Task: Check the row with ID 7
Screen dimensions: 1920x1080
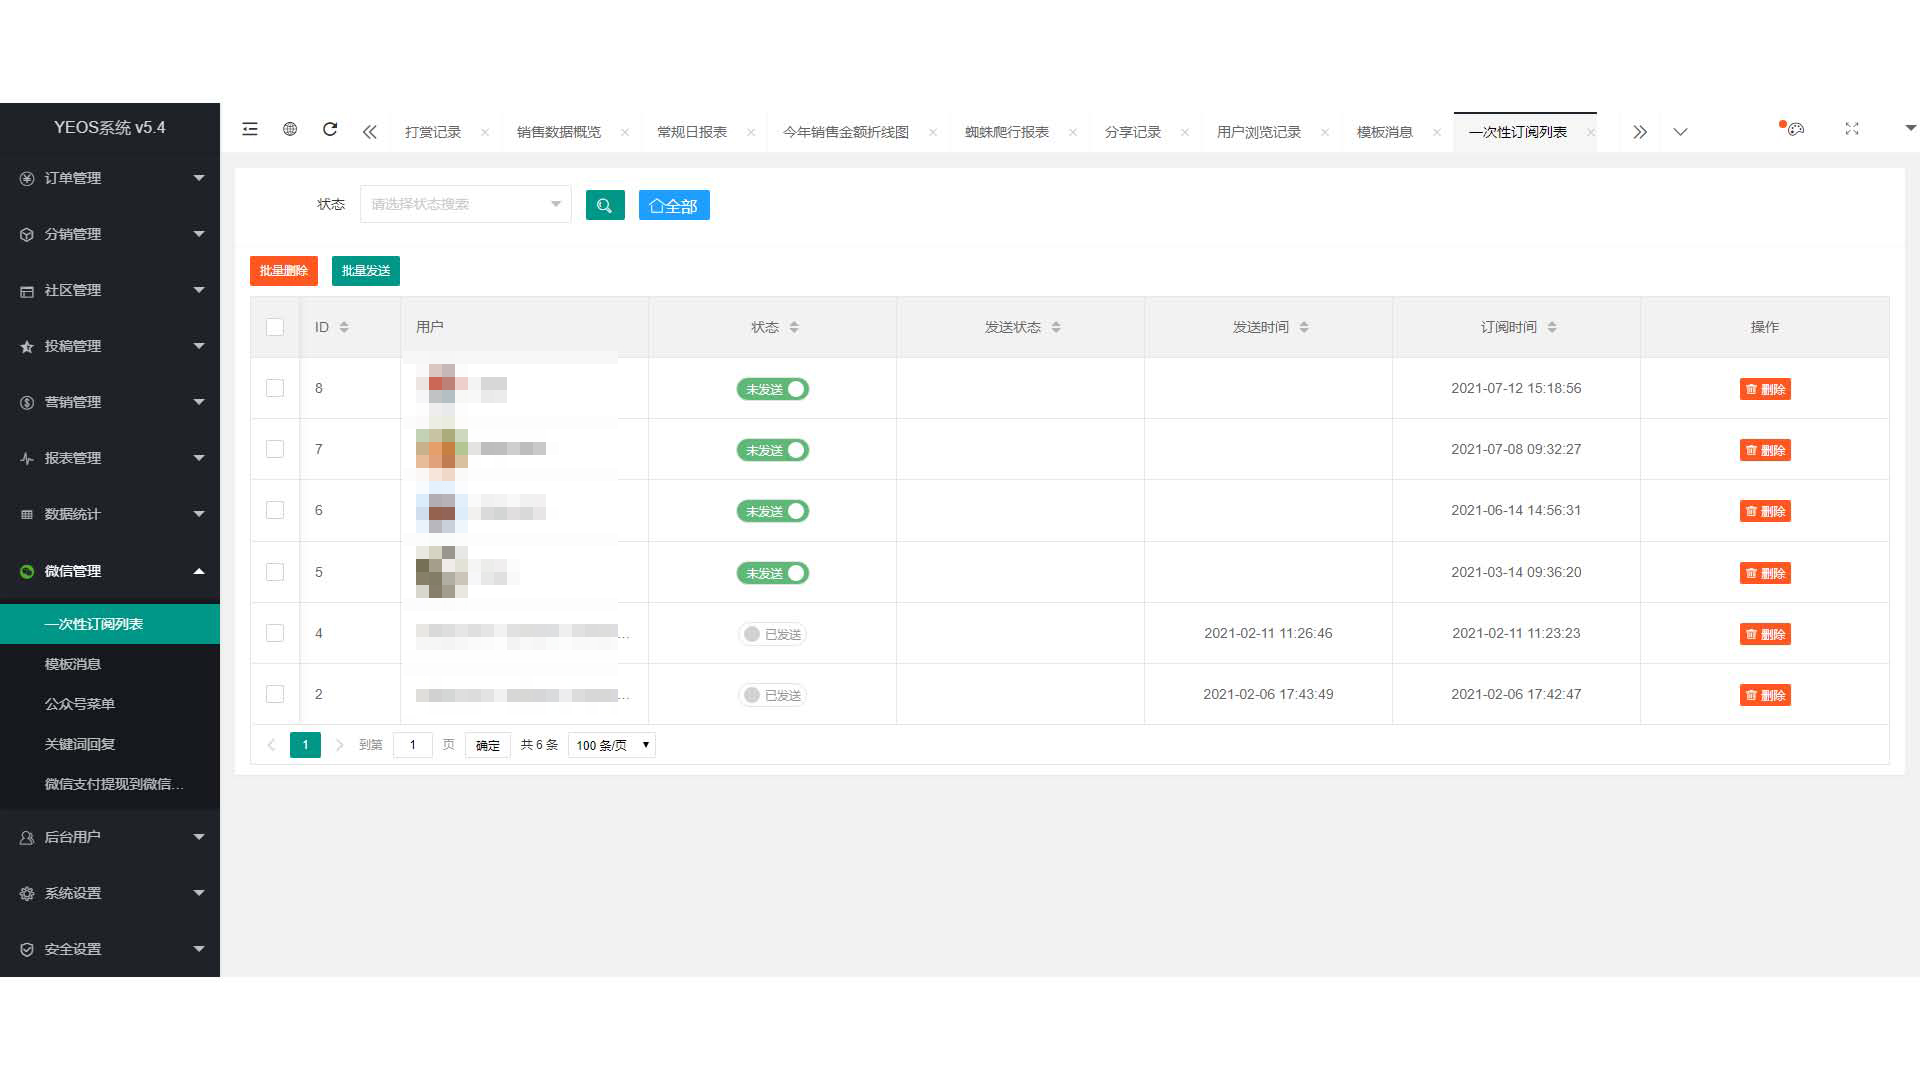Action: [275, 449]
